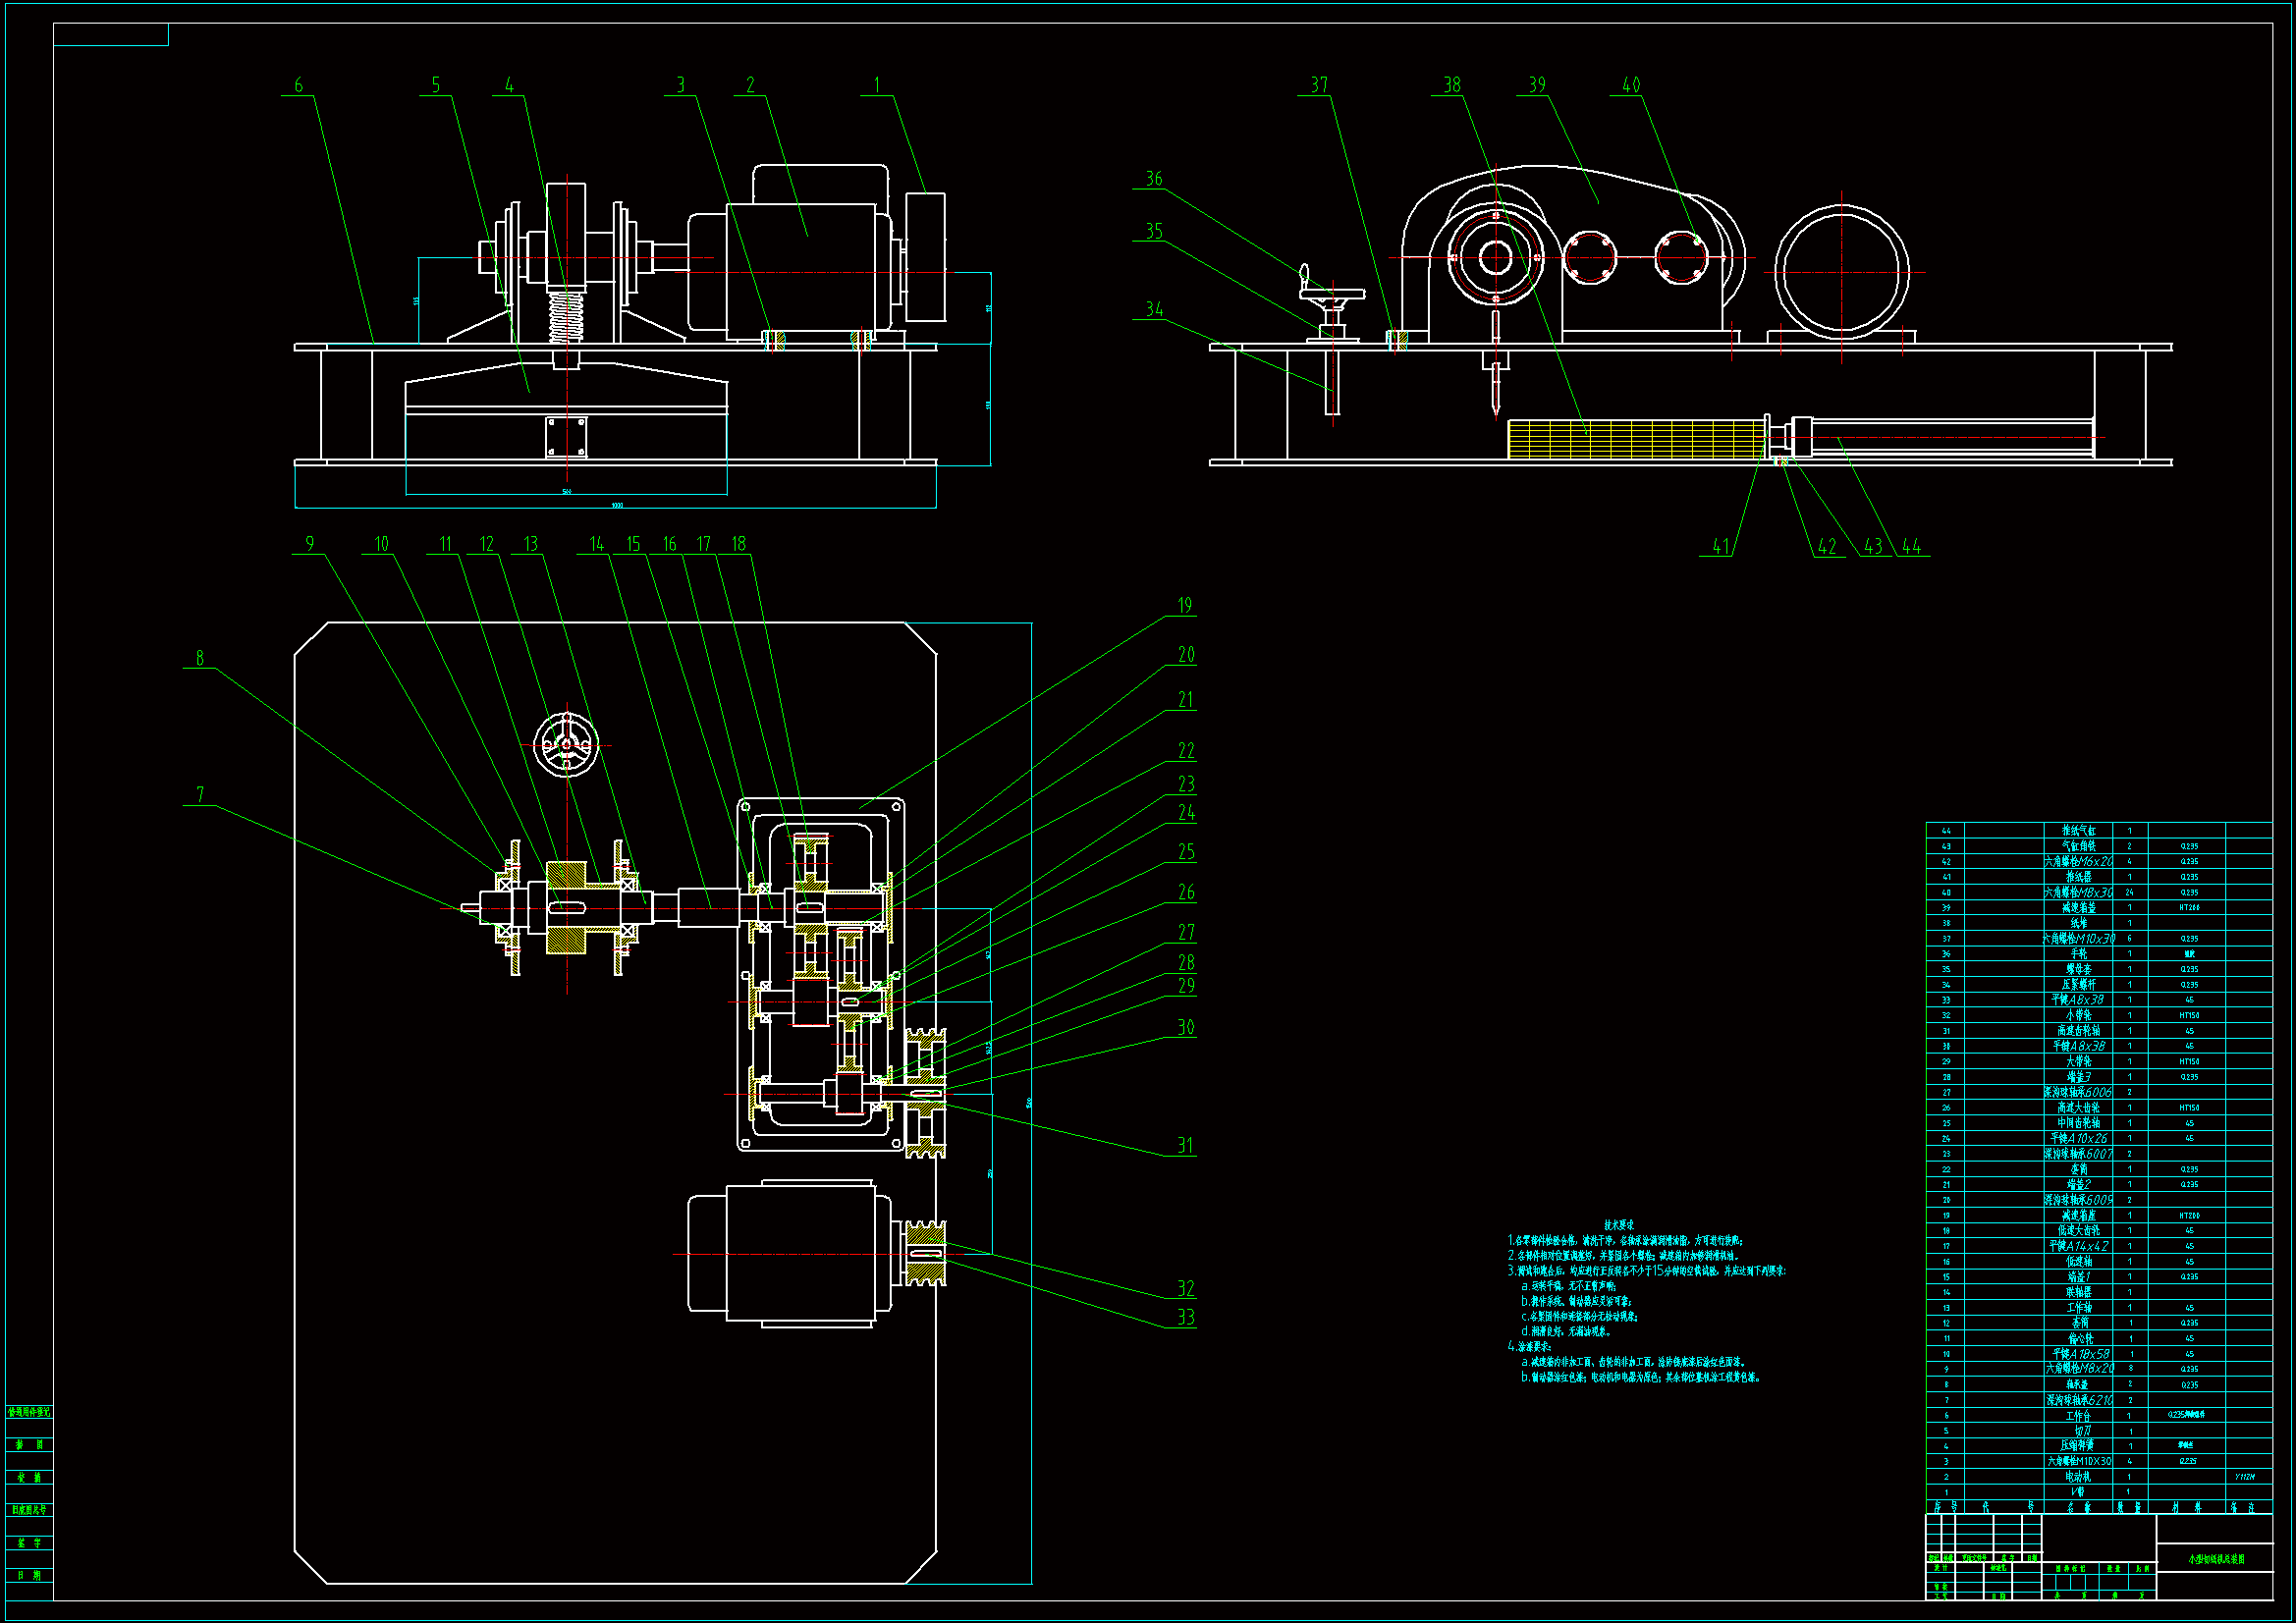Click the handwheel symbol in the top plan view
The width and height of the screenshot is (2296, 1623).
(566, 745)
